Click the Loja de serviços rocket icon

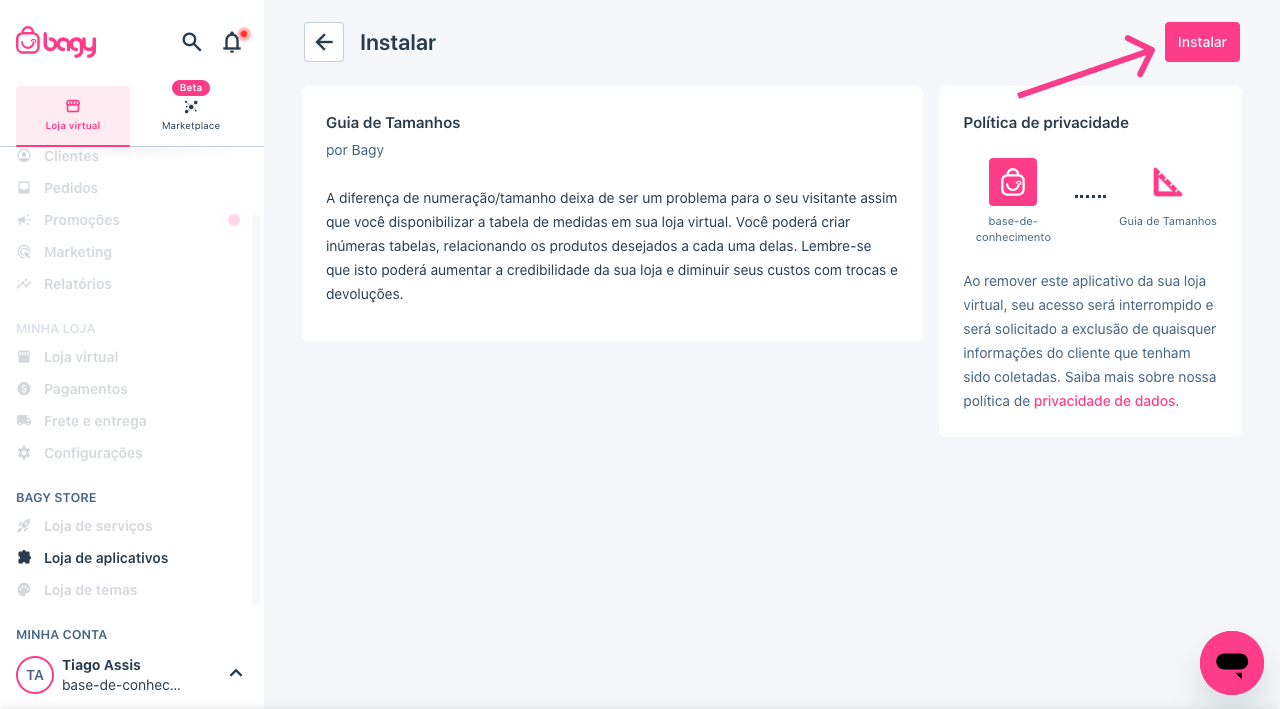pyautogui.click(x=24, y=526)
